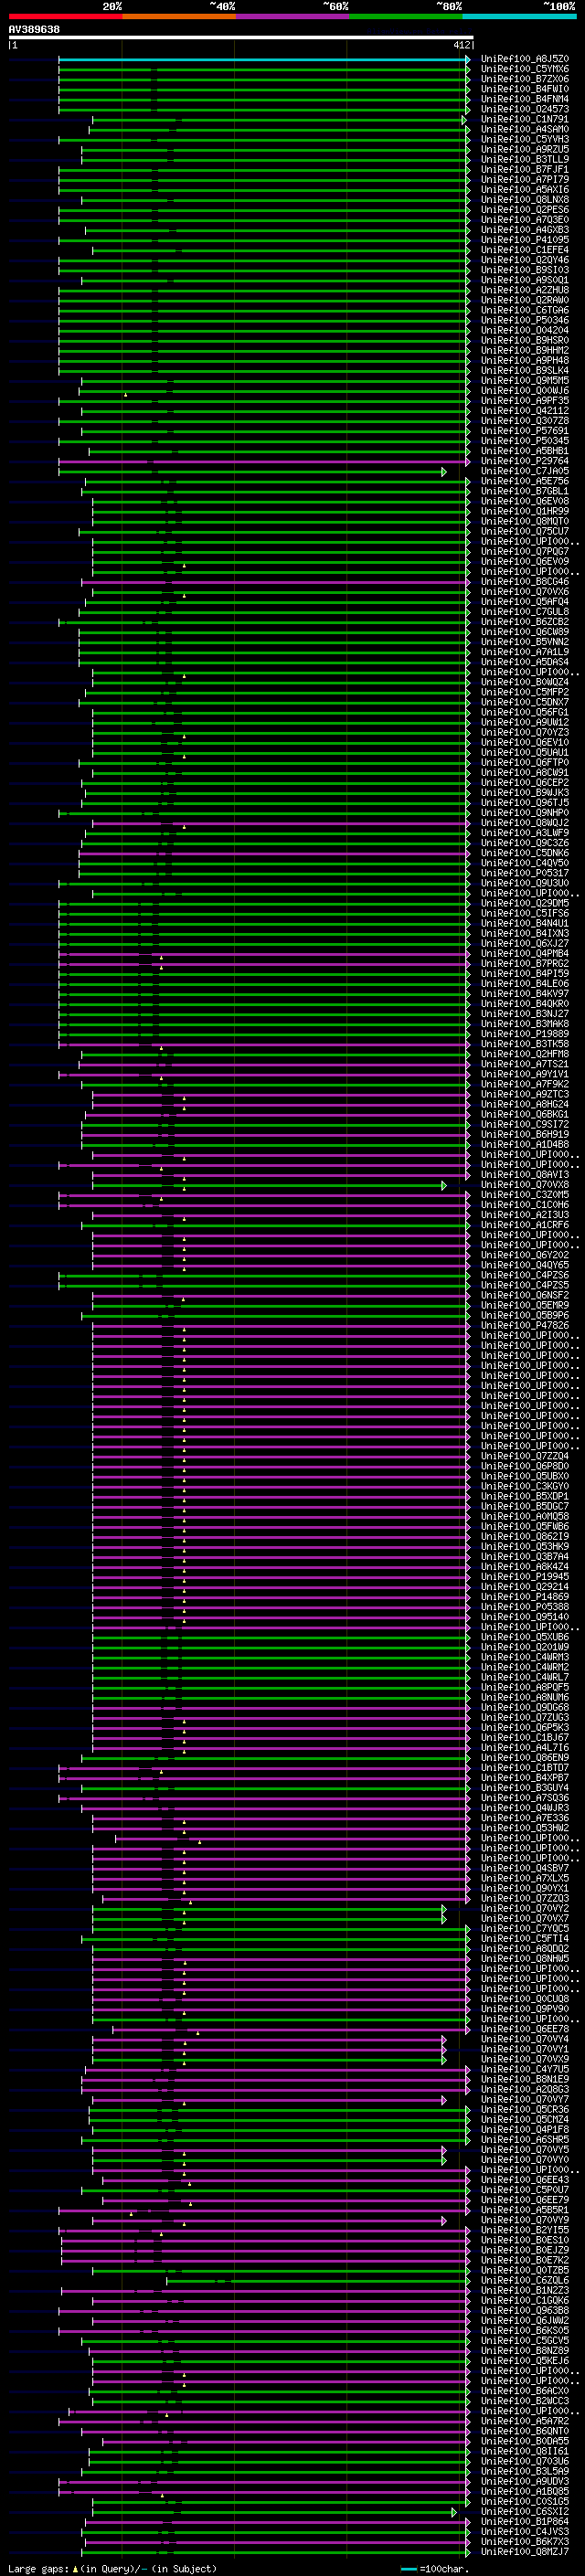Select the UniRef100_Q56FG1 label
This screenshot has width=585, height=2576.
[525, 713]
